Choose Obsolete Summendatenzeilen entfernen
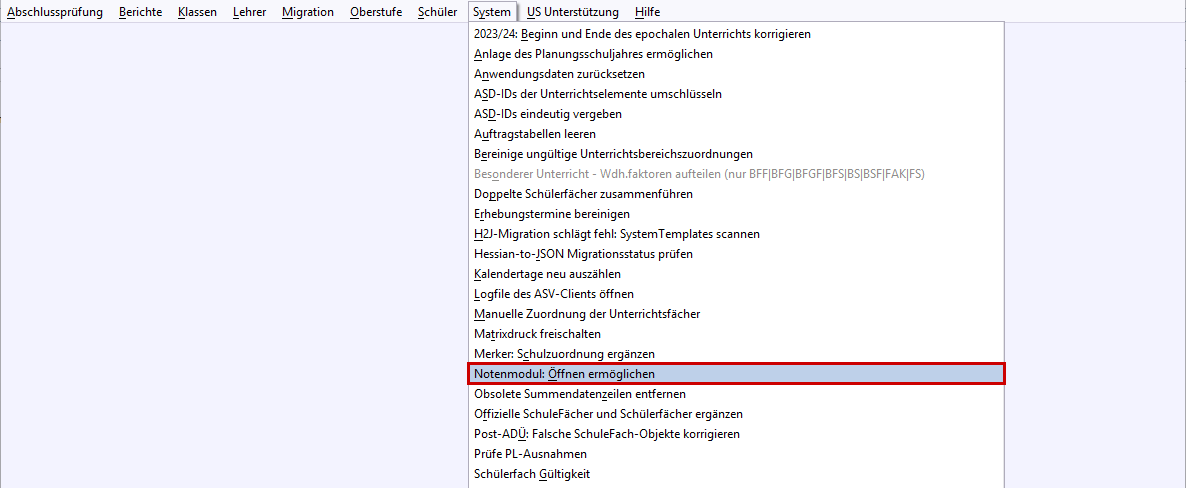 point(737,393)
